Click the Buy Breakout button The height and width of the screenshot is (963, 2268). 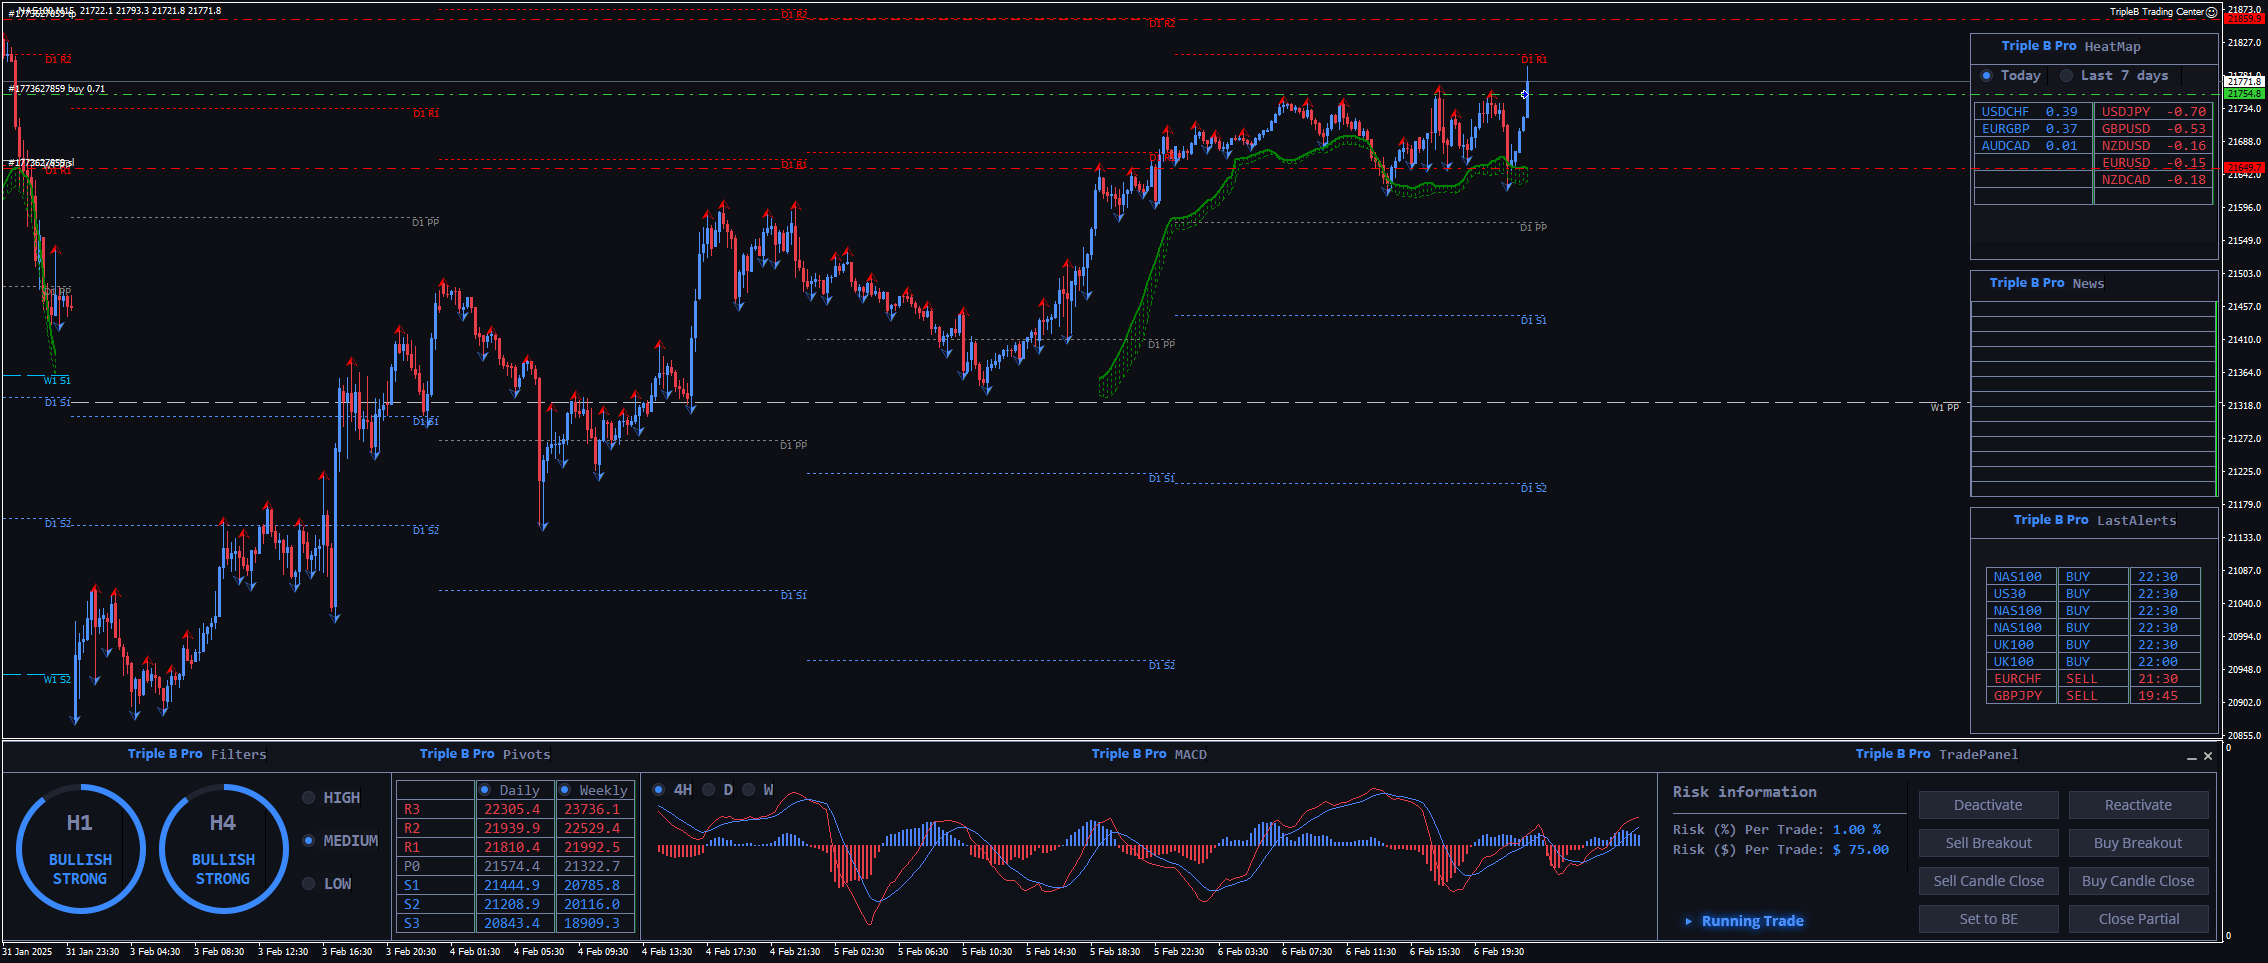[x=2138, y=843]
